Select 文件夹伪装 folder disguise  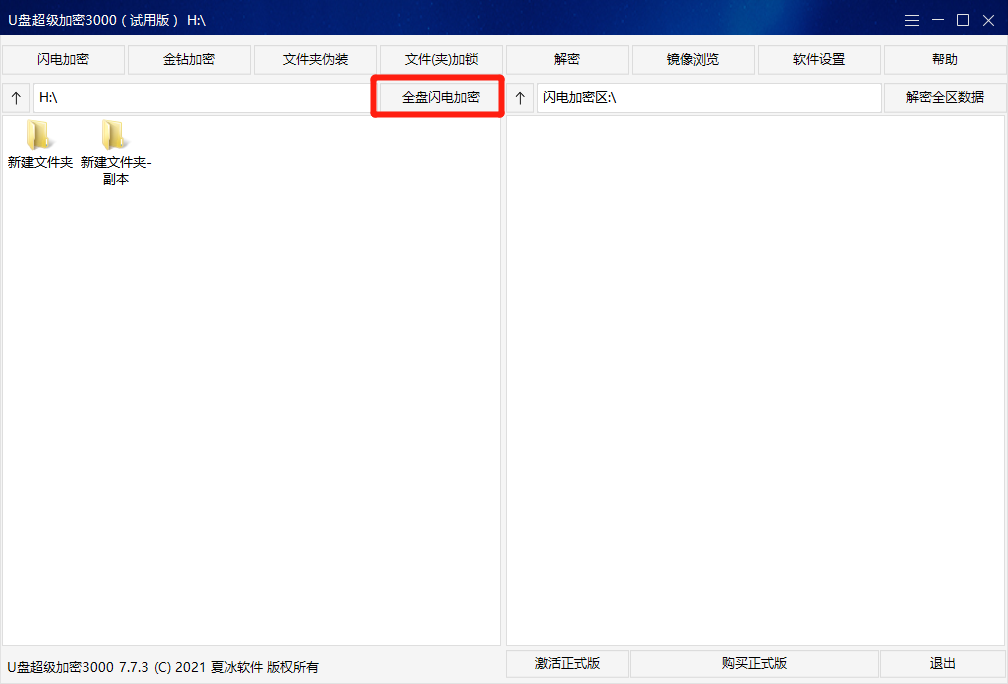[x=315, y=59]
